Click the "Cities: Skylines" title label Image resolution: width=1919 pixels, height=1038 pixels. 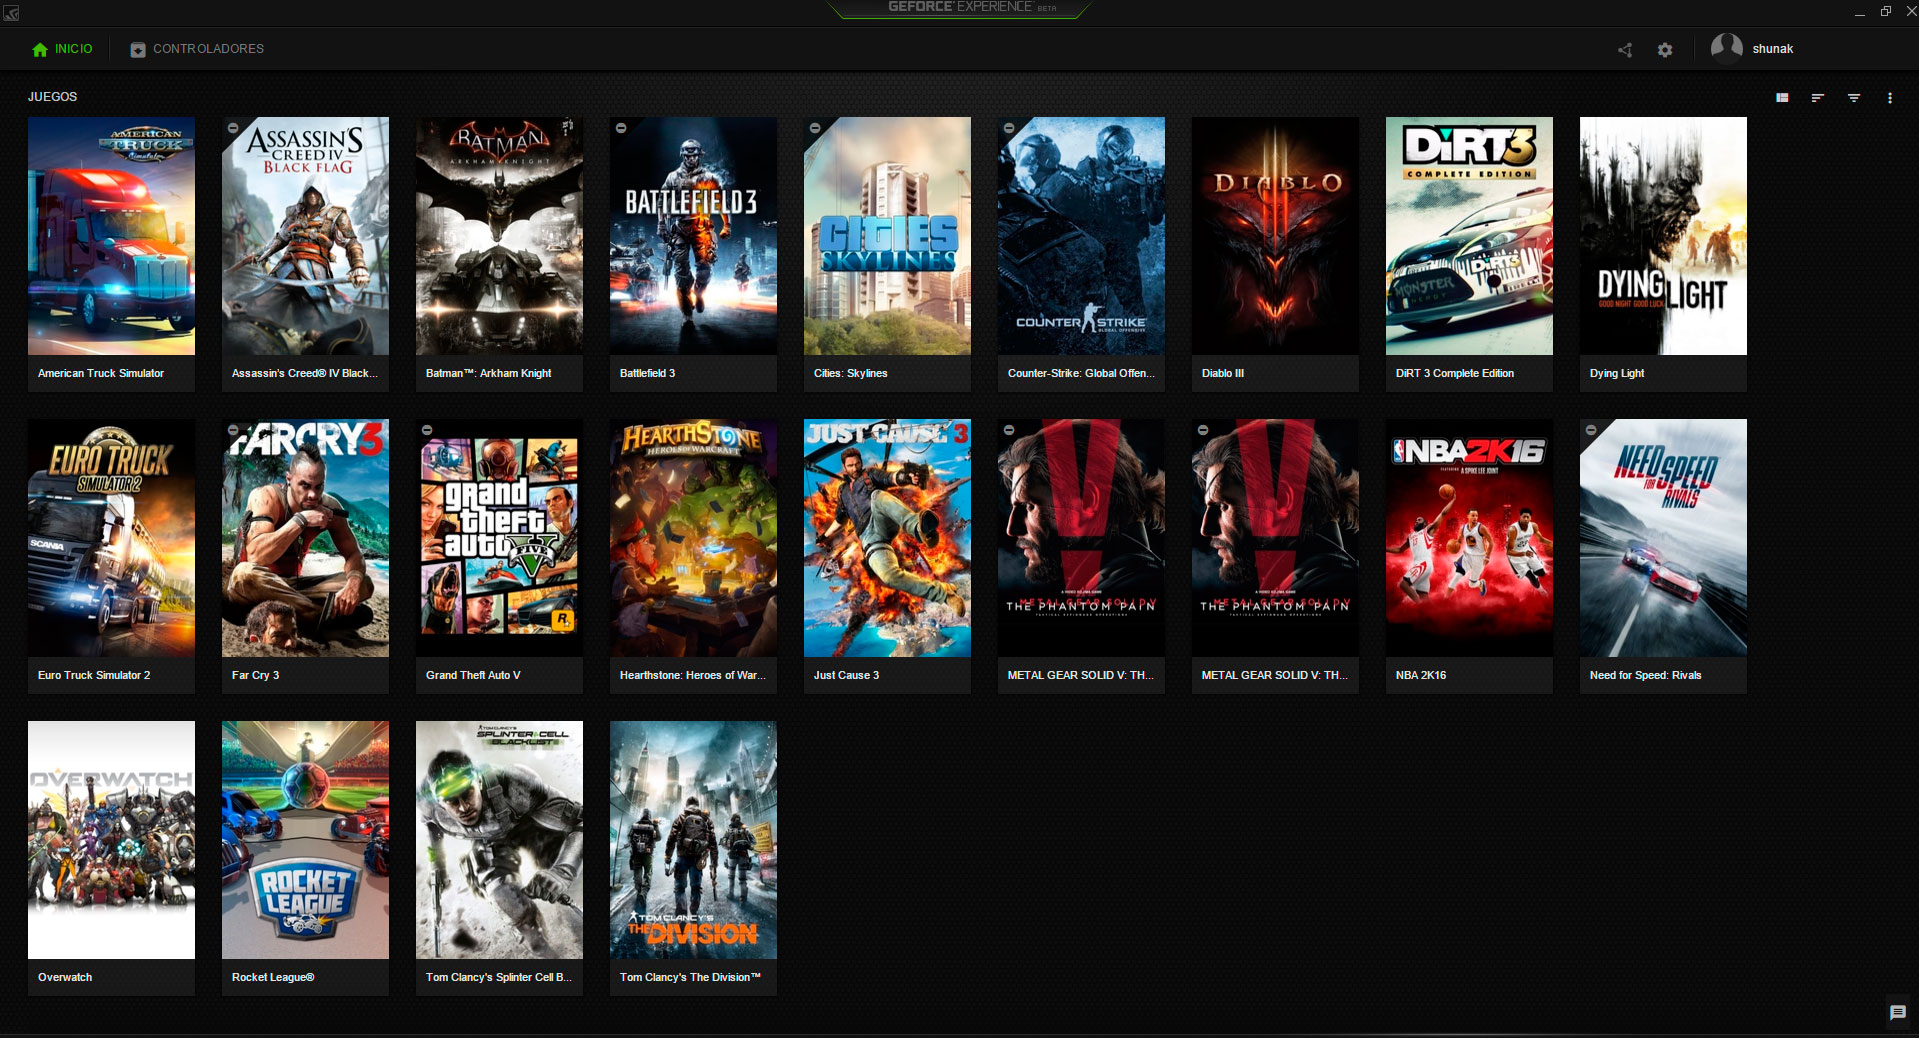tap(850, 373)
